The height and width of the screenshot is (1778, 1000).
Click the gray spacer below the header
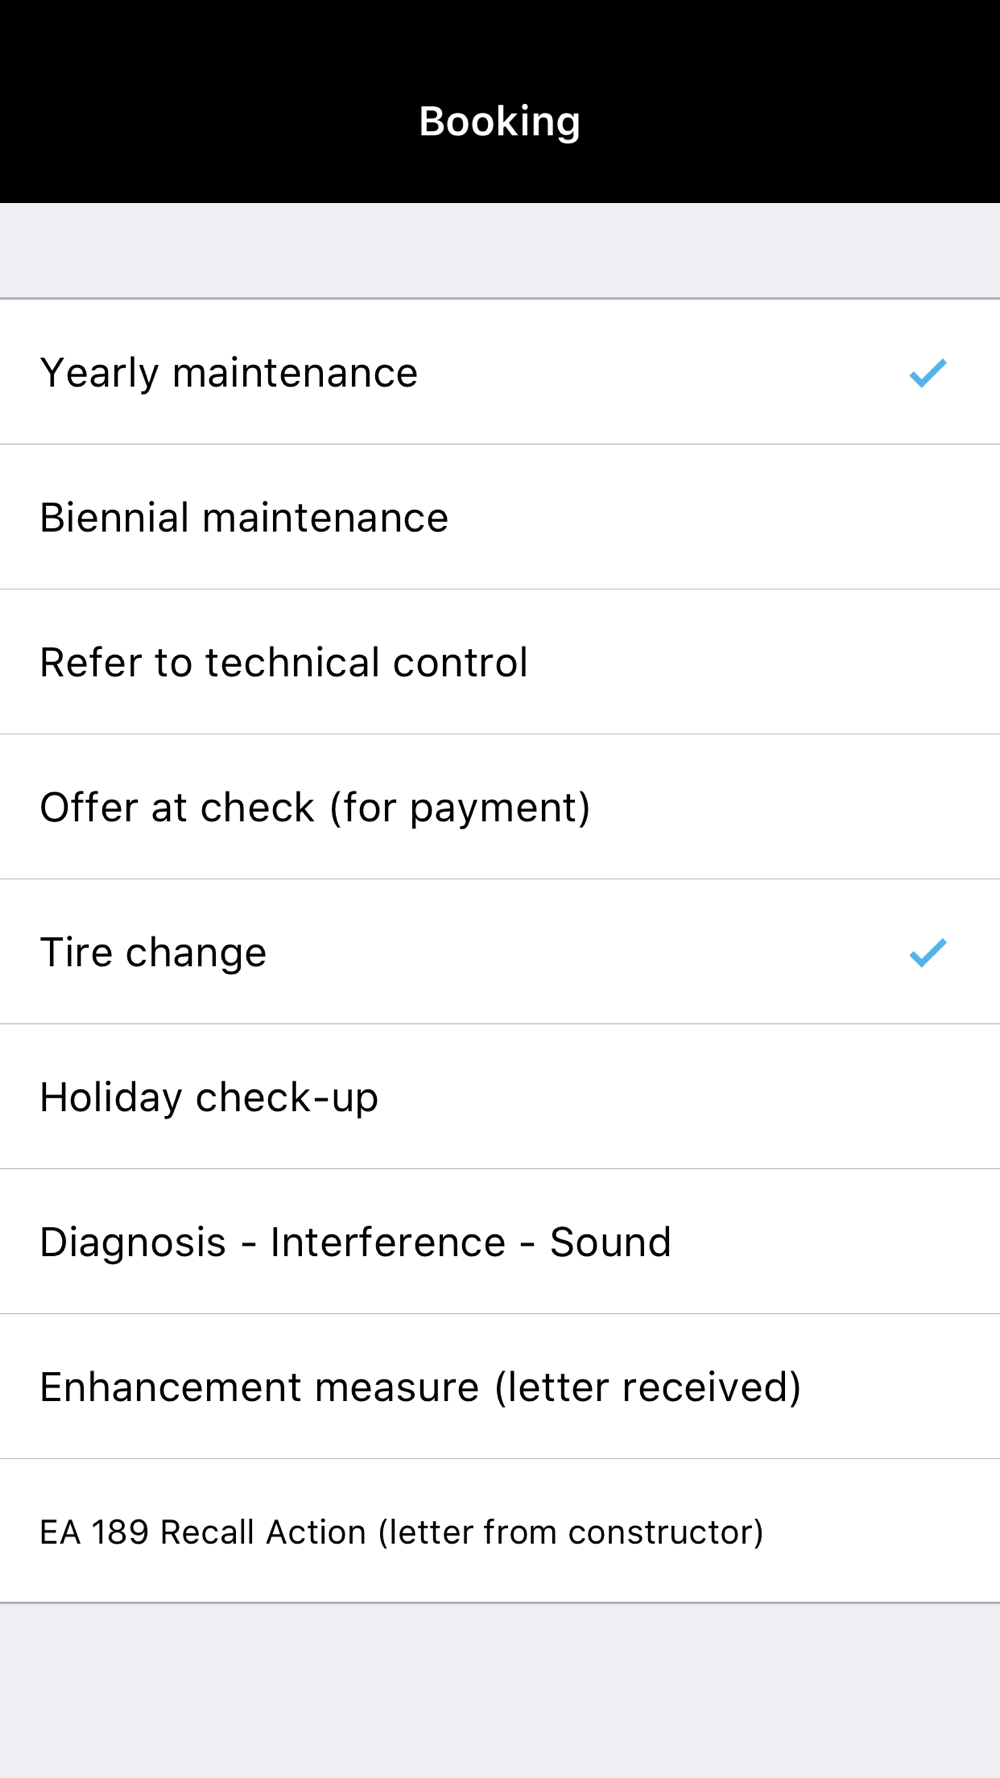[500, 250]
